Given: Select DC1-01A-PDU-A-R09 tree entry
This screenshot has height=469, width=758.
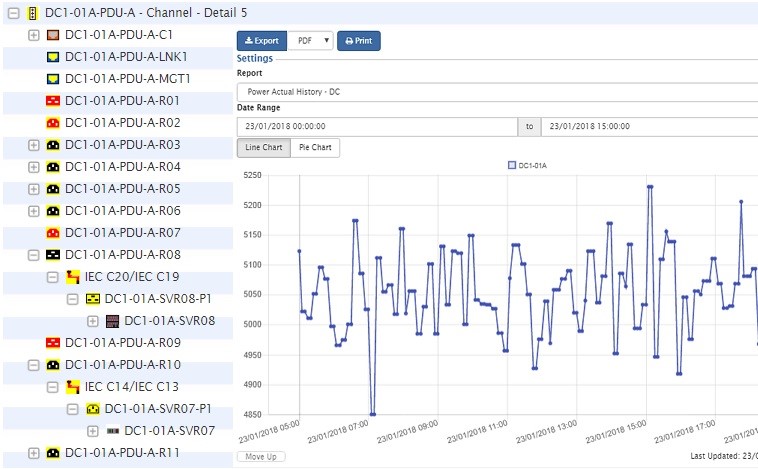Looking at the screenshot, I should point(122,343).
